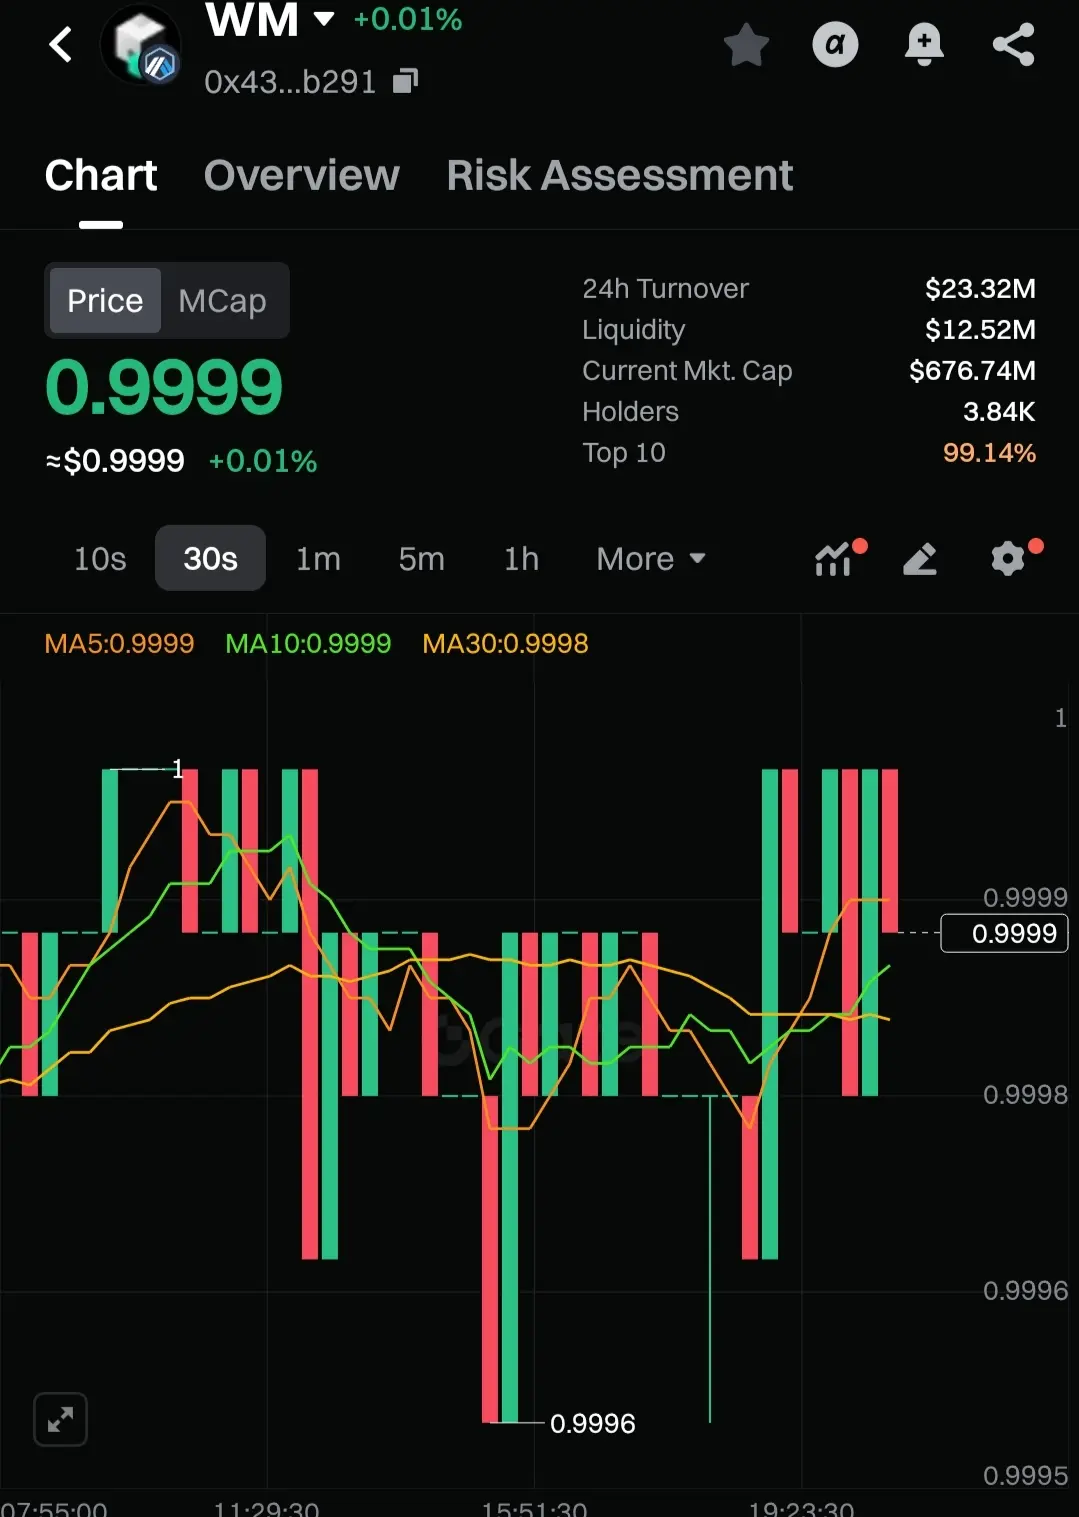Tap the current price tag 0.9999 on axis

pyautogui.click(x=1005, y=933)
